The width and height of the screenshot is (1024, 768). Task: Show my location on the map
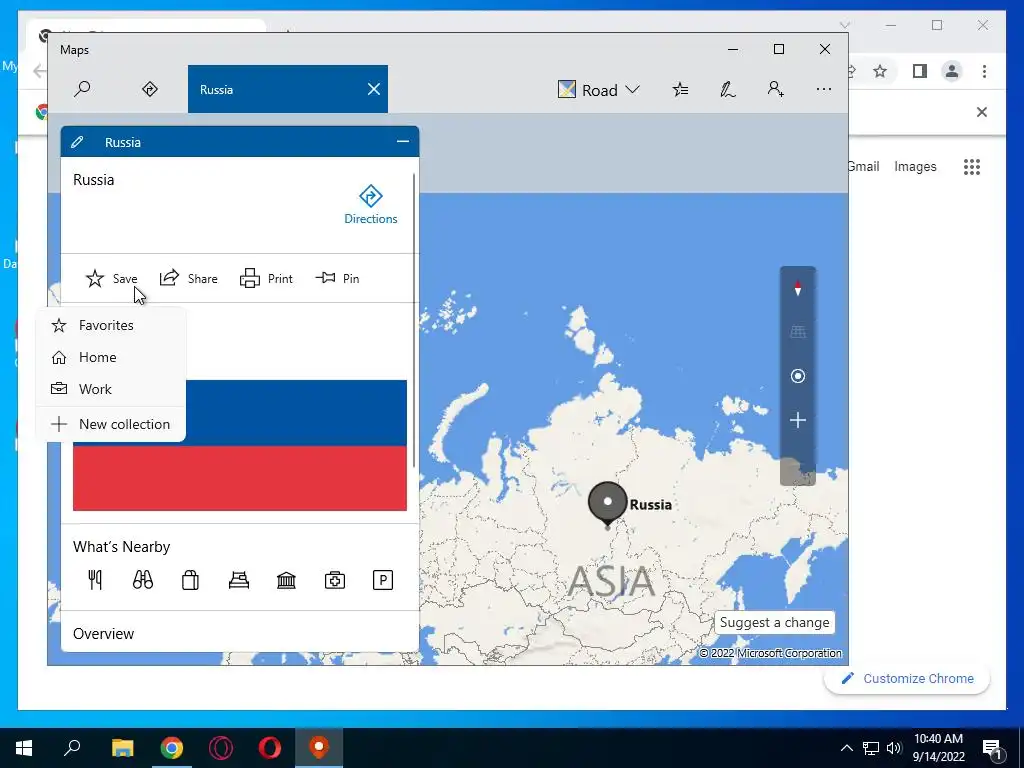[x=797, y=376]
